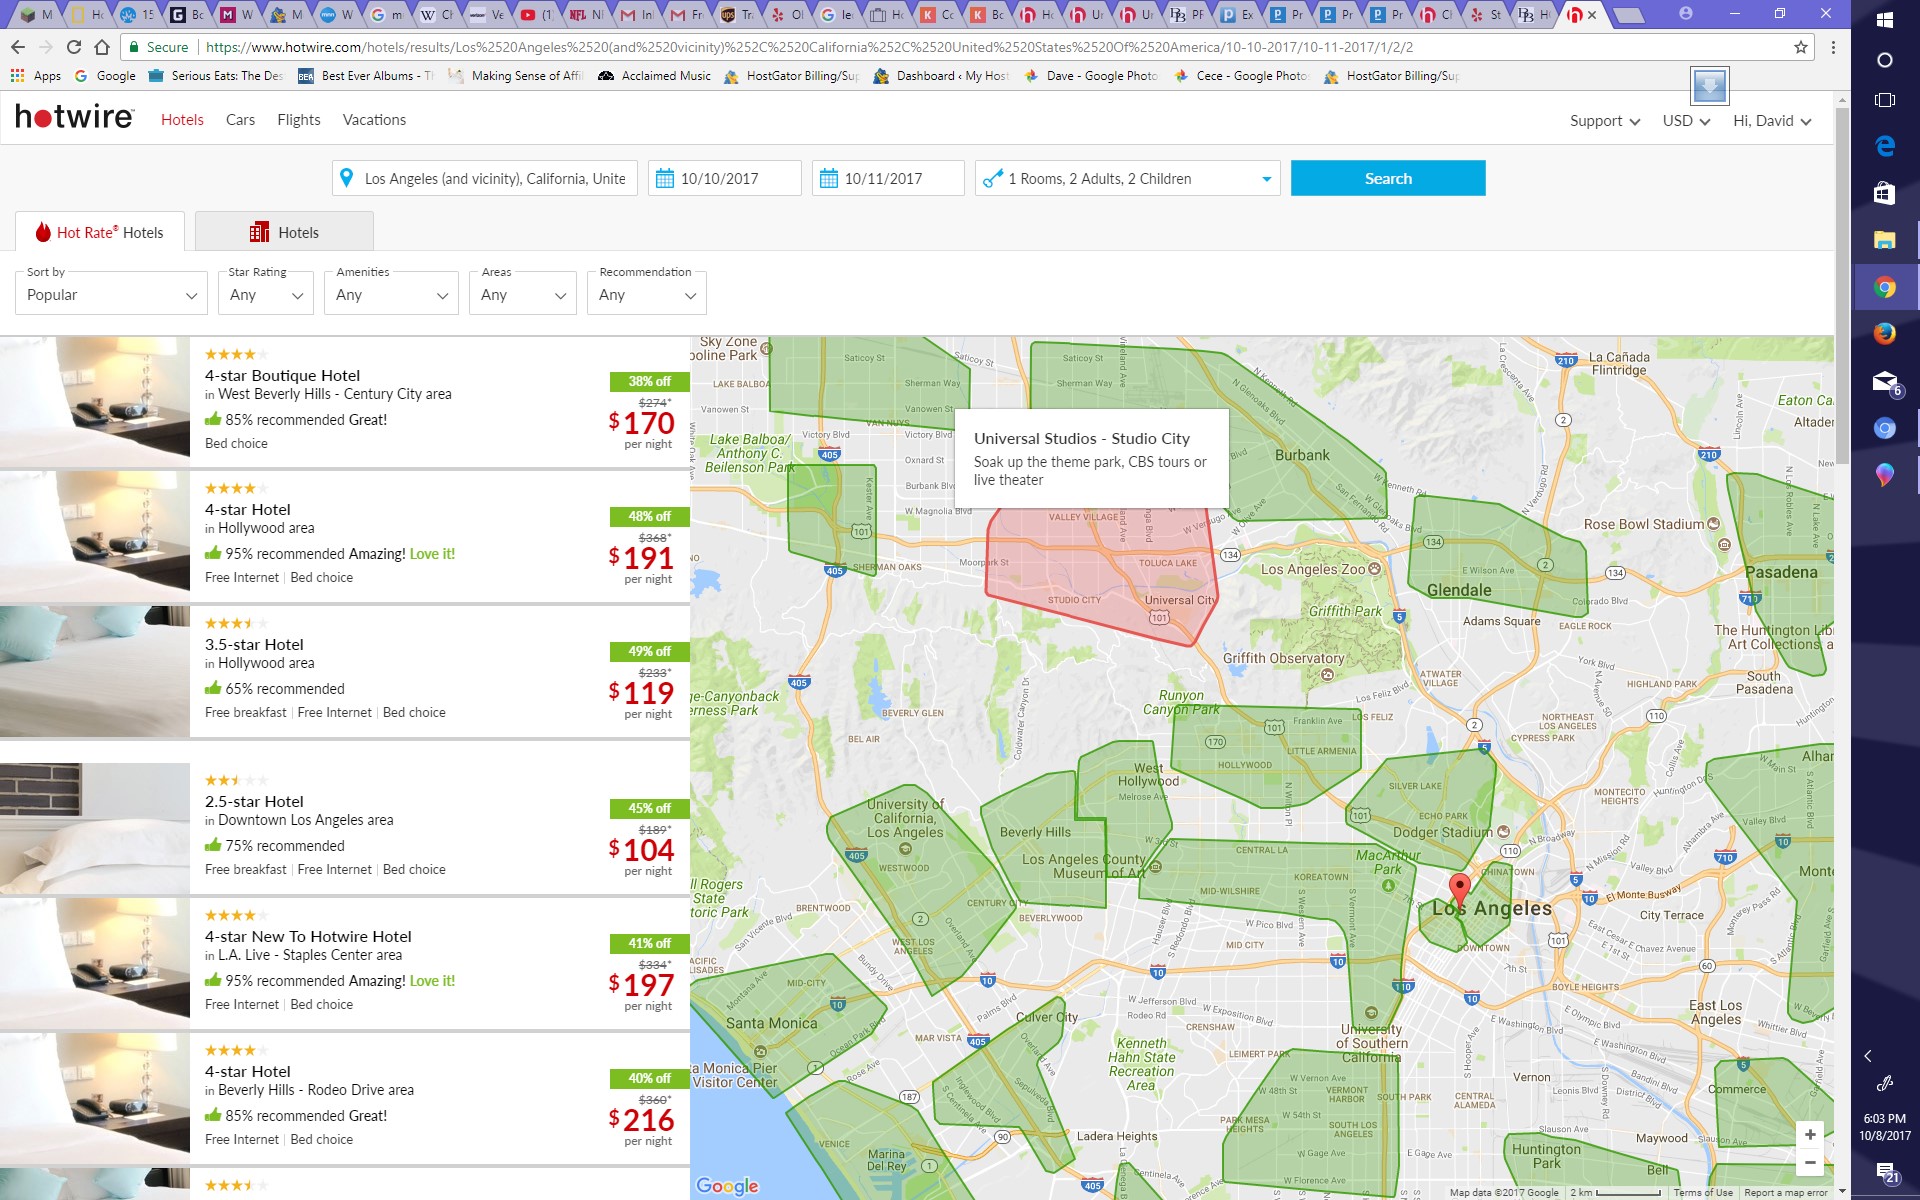Click the guest/room selector input field

[x=1124, y=178]
